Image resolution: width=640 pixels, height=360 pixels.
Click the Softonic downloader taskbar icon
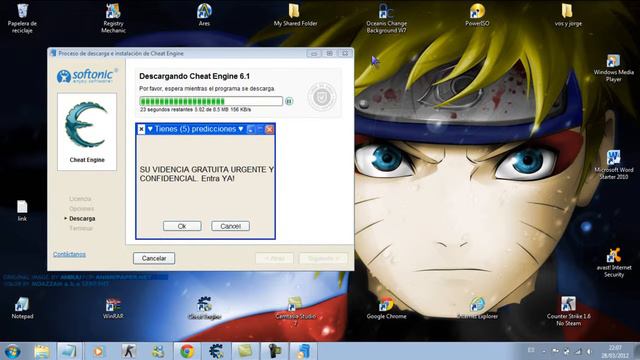(303, 351)
